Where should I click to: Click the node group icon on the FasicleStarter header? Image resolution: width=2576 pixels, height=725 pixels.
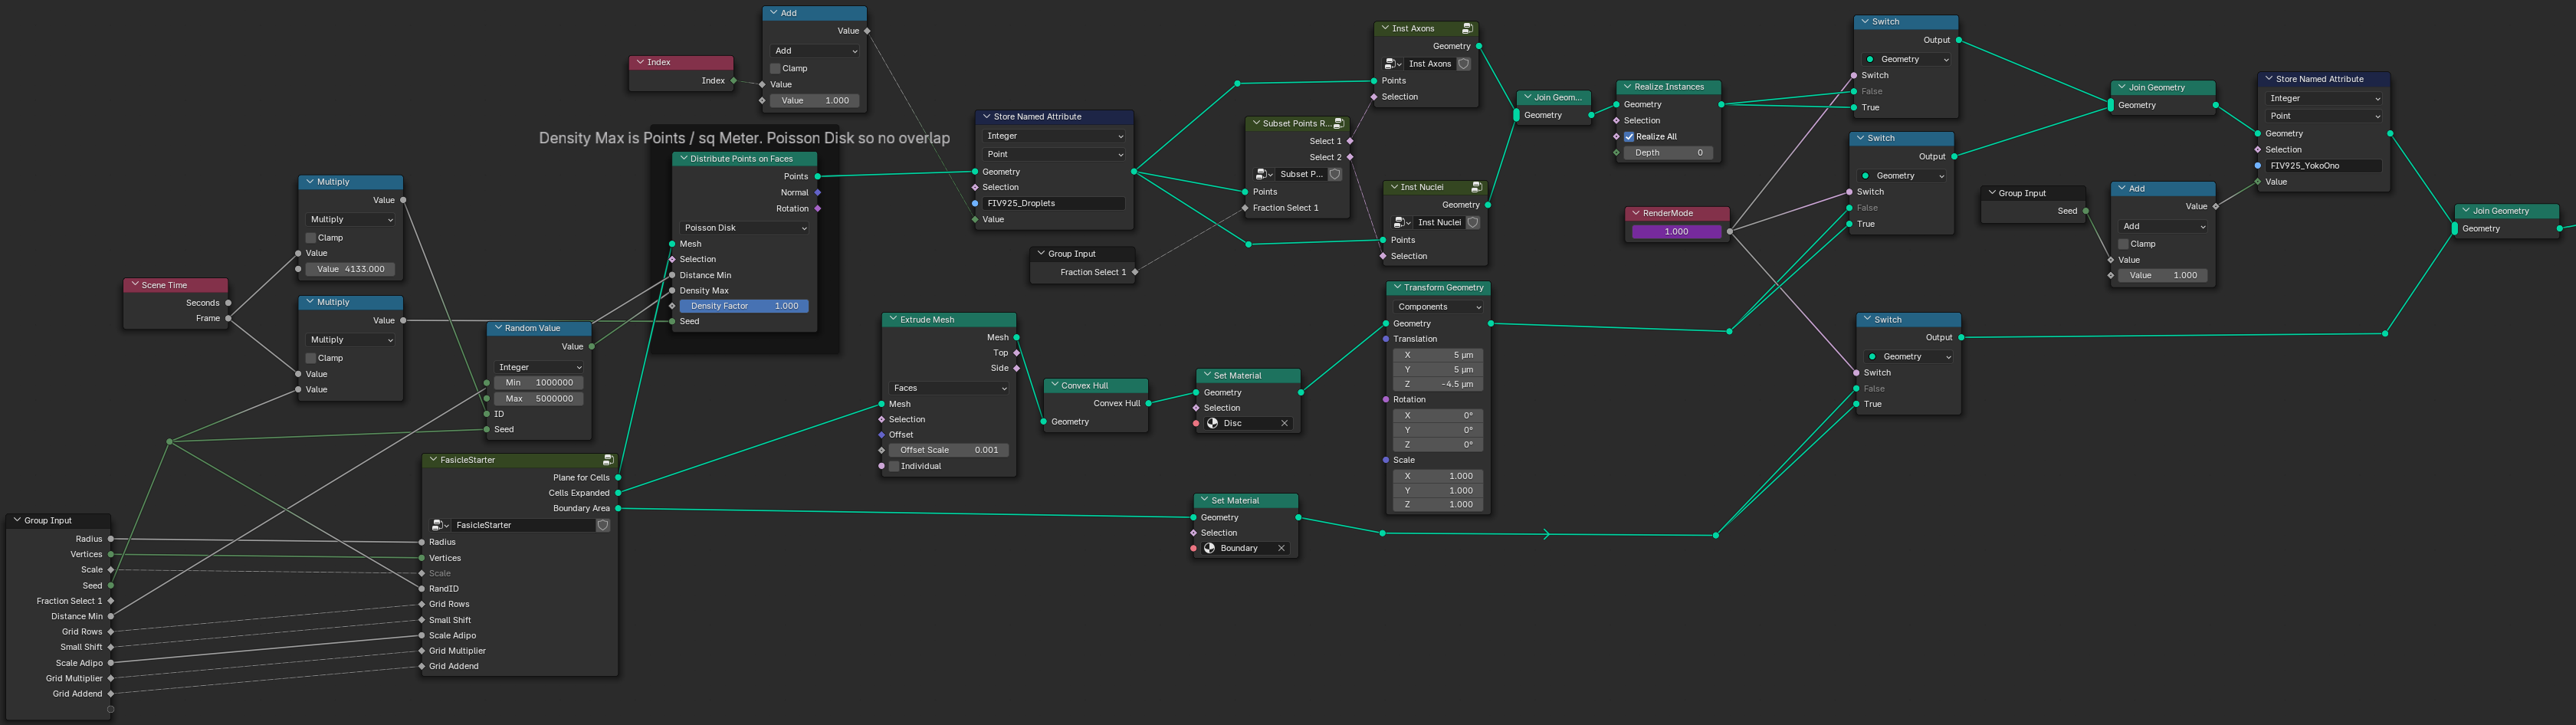[609, 460]
